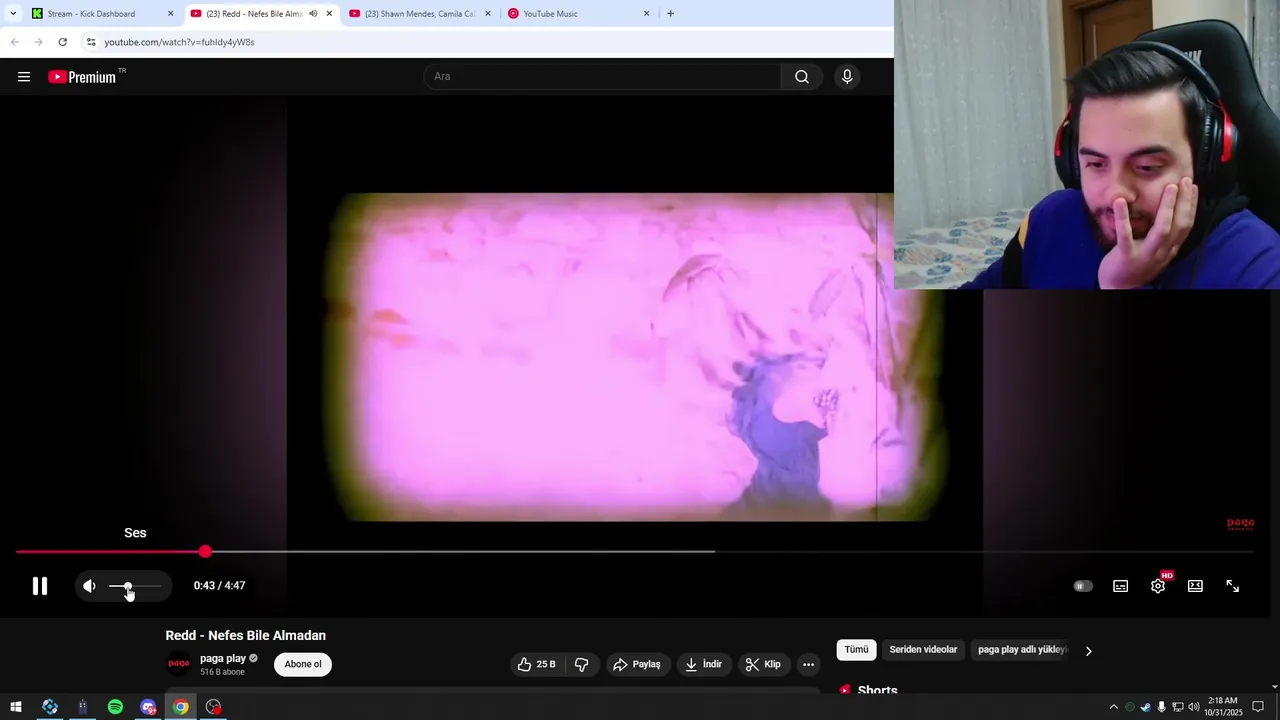1280x720 pixels.
Task: Open Chrome tab search dropdown arrow
Action: click(x=12, y=14)
